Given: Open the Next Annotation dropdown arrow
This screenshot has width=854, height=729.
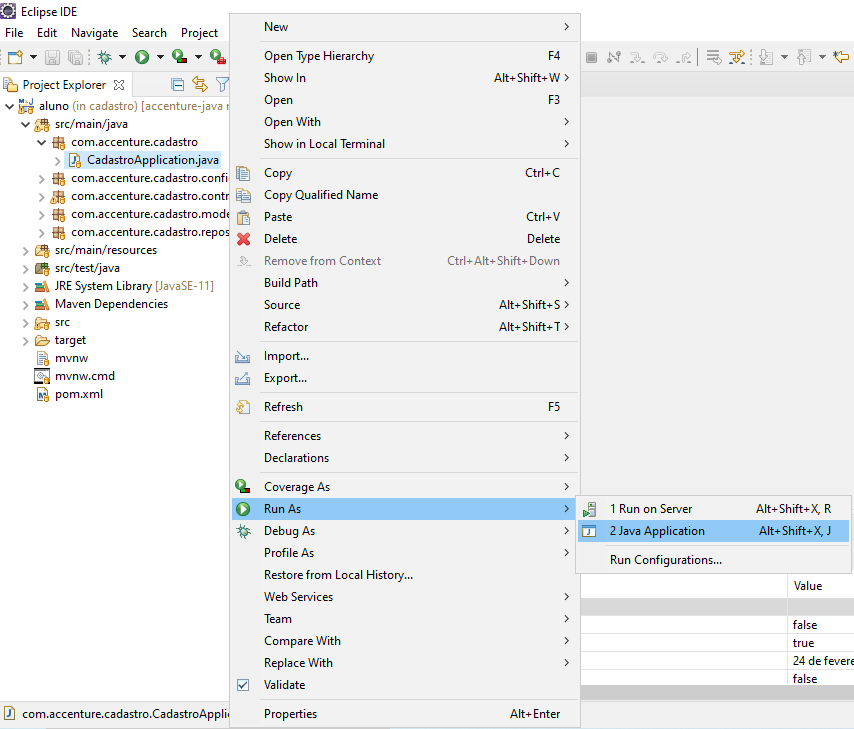Looking at the screenshot, I should (x=784, y=57).
